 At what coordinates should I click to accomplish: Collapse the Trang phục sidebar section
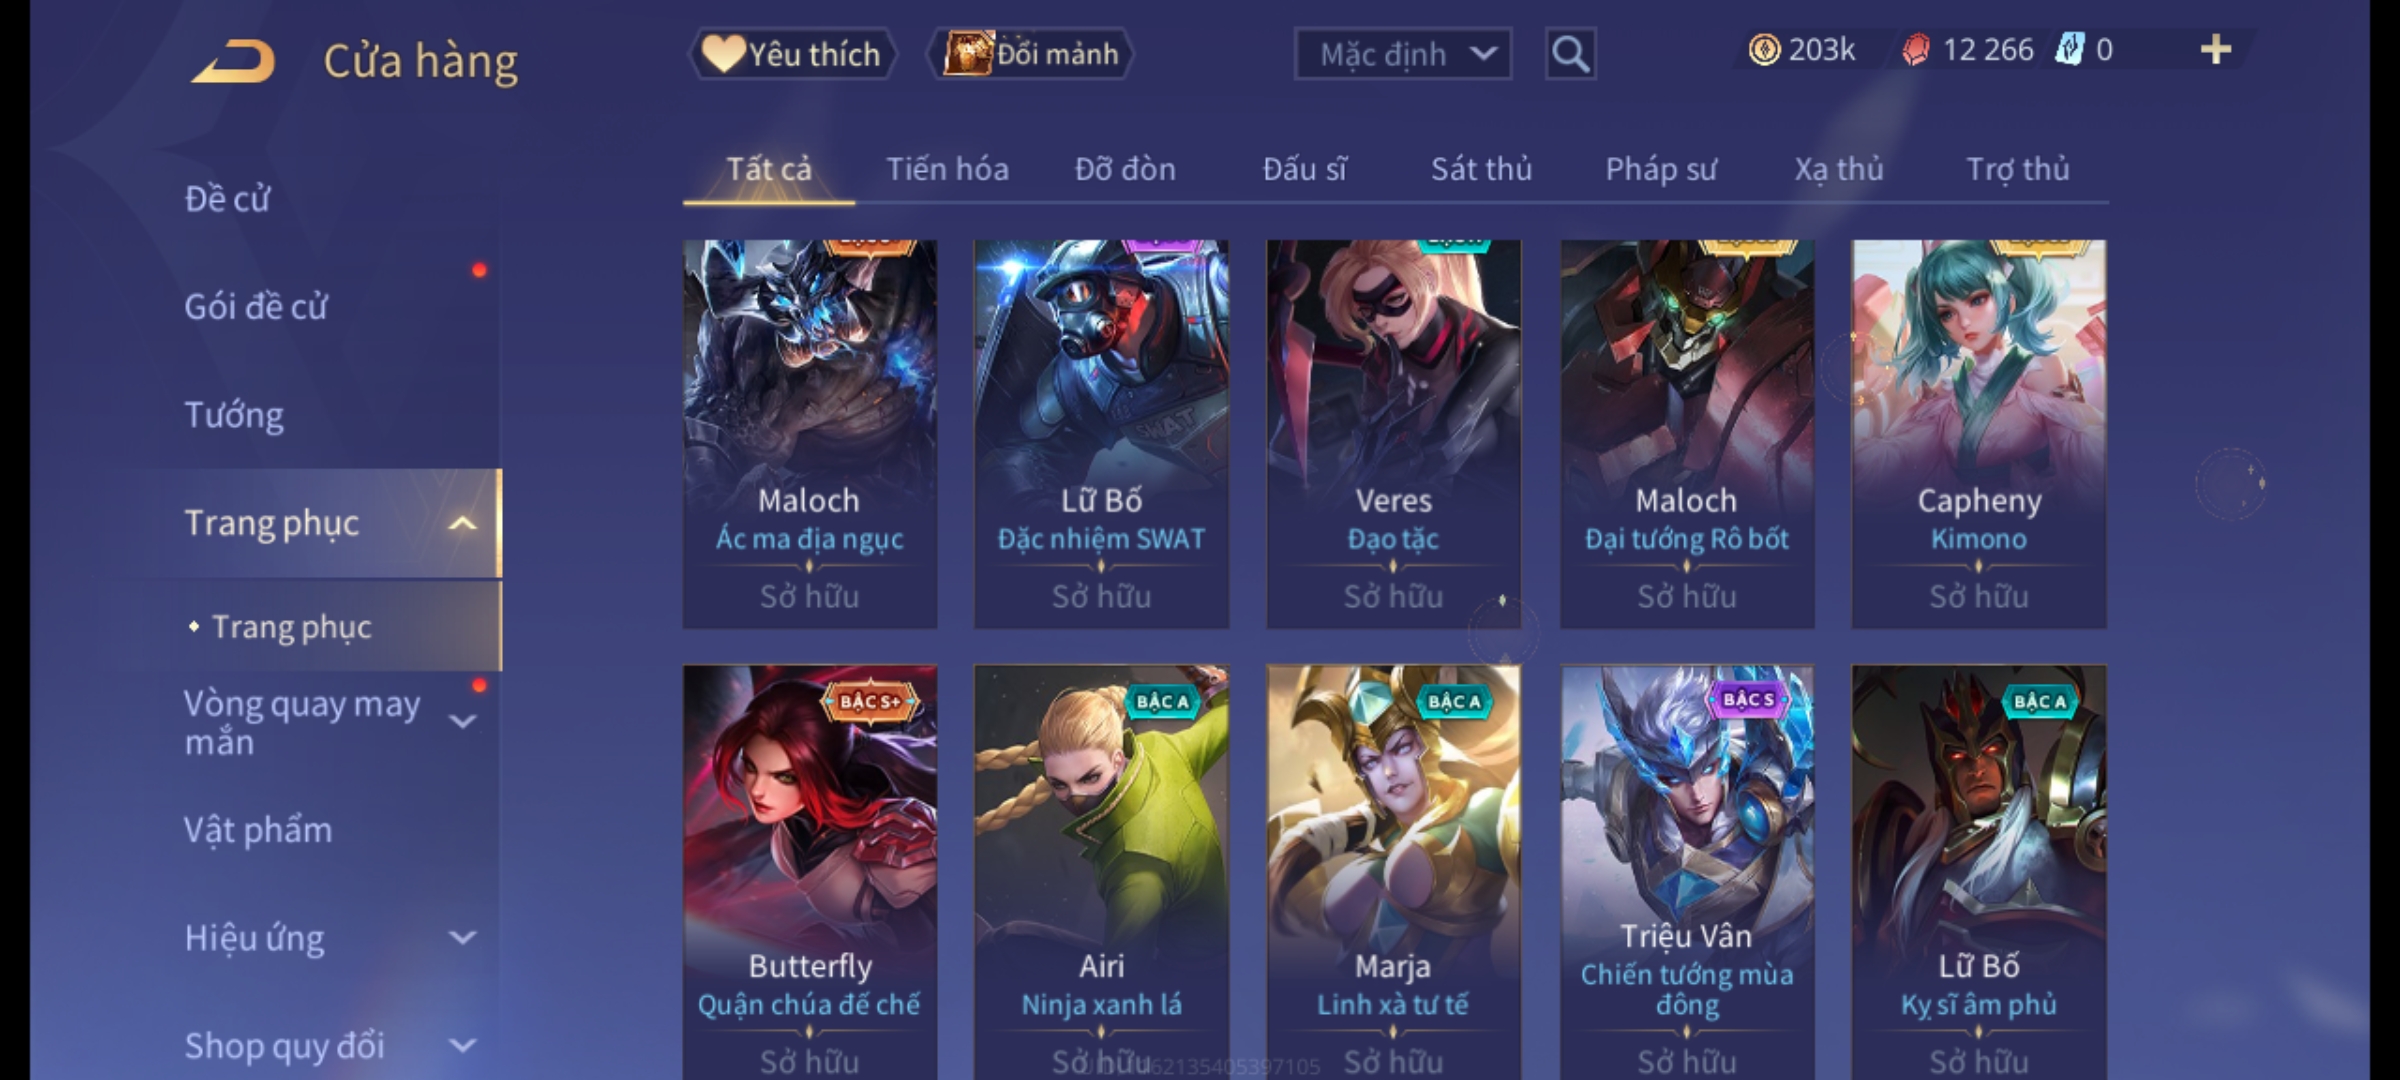pos(462,523)
